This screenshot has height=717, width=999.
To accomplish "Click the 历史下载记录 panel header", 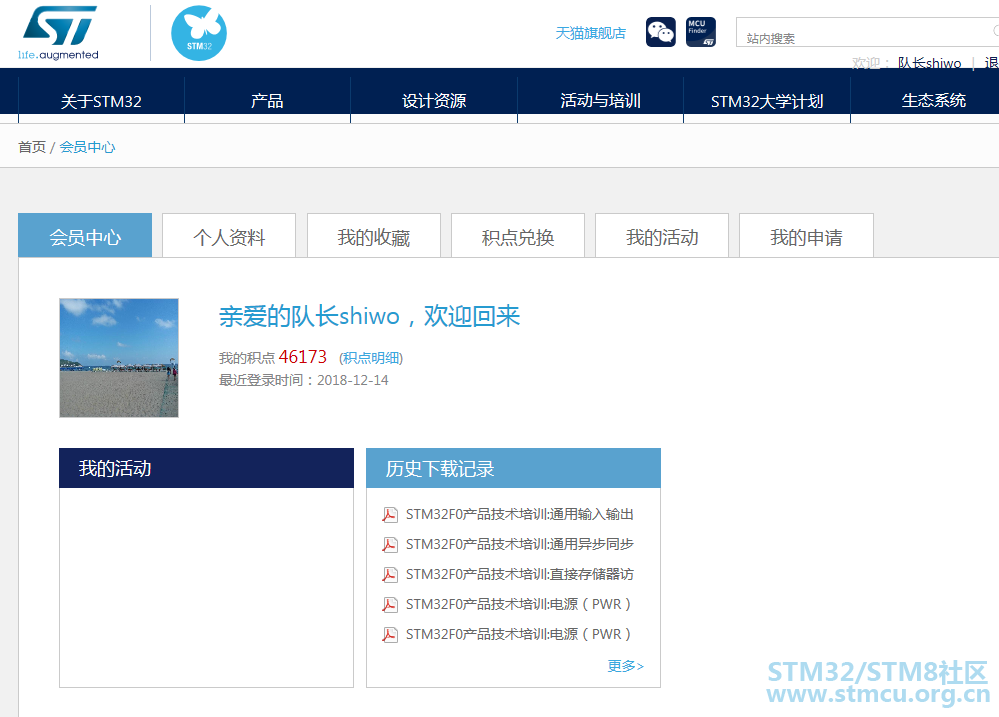I will (x=513, y=468).
